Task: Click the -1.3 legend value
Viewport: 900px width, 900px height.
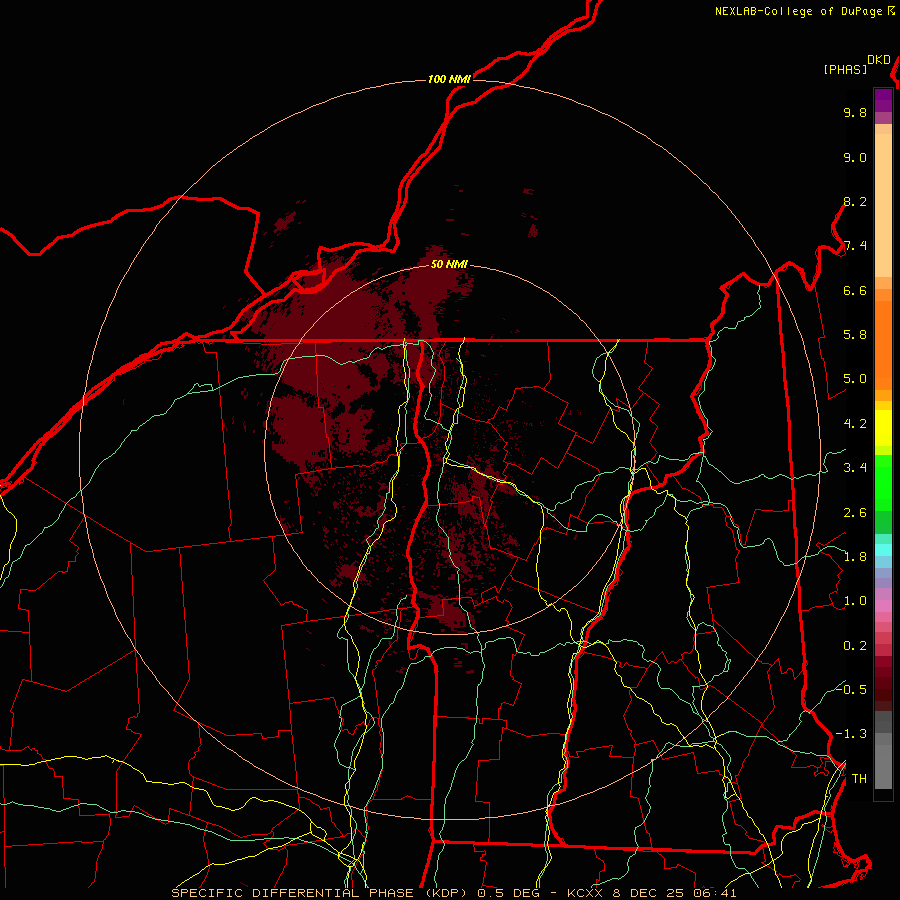Action: [x=851, y=734]
